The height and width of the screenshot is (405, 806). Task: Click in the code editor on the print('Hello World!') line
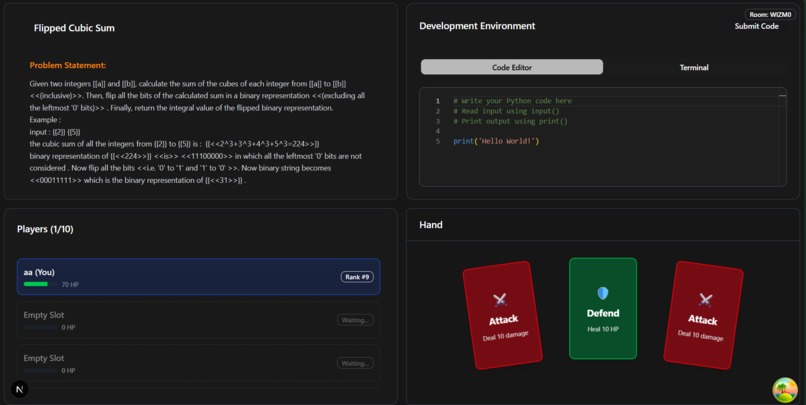(x=496, y=141)
